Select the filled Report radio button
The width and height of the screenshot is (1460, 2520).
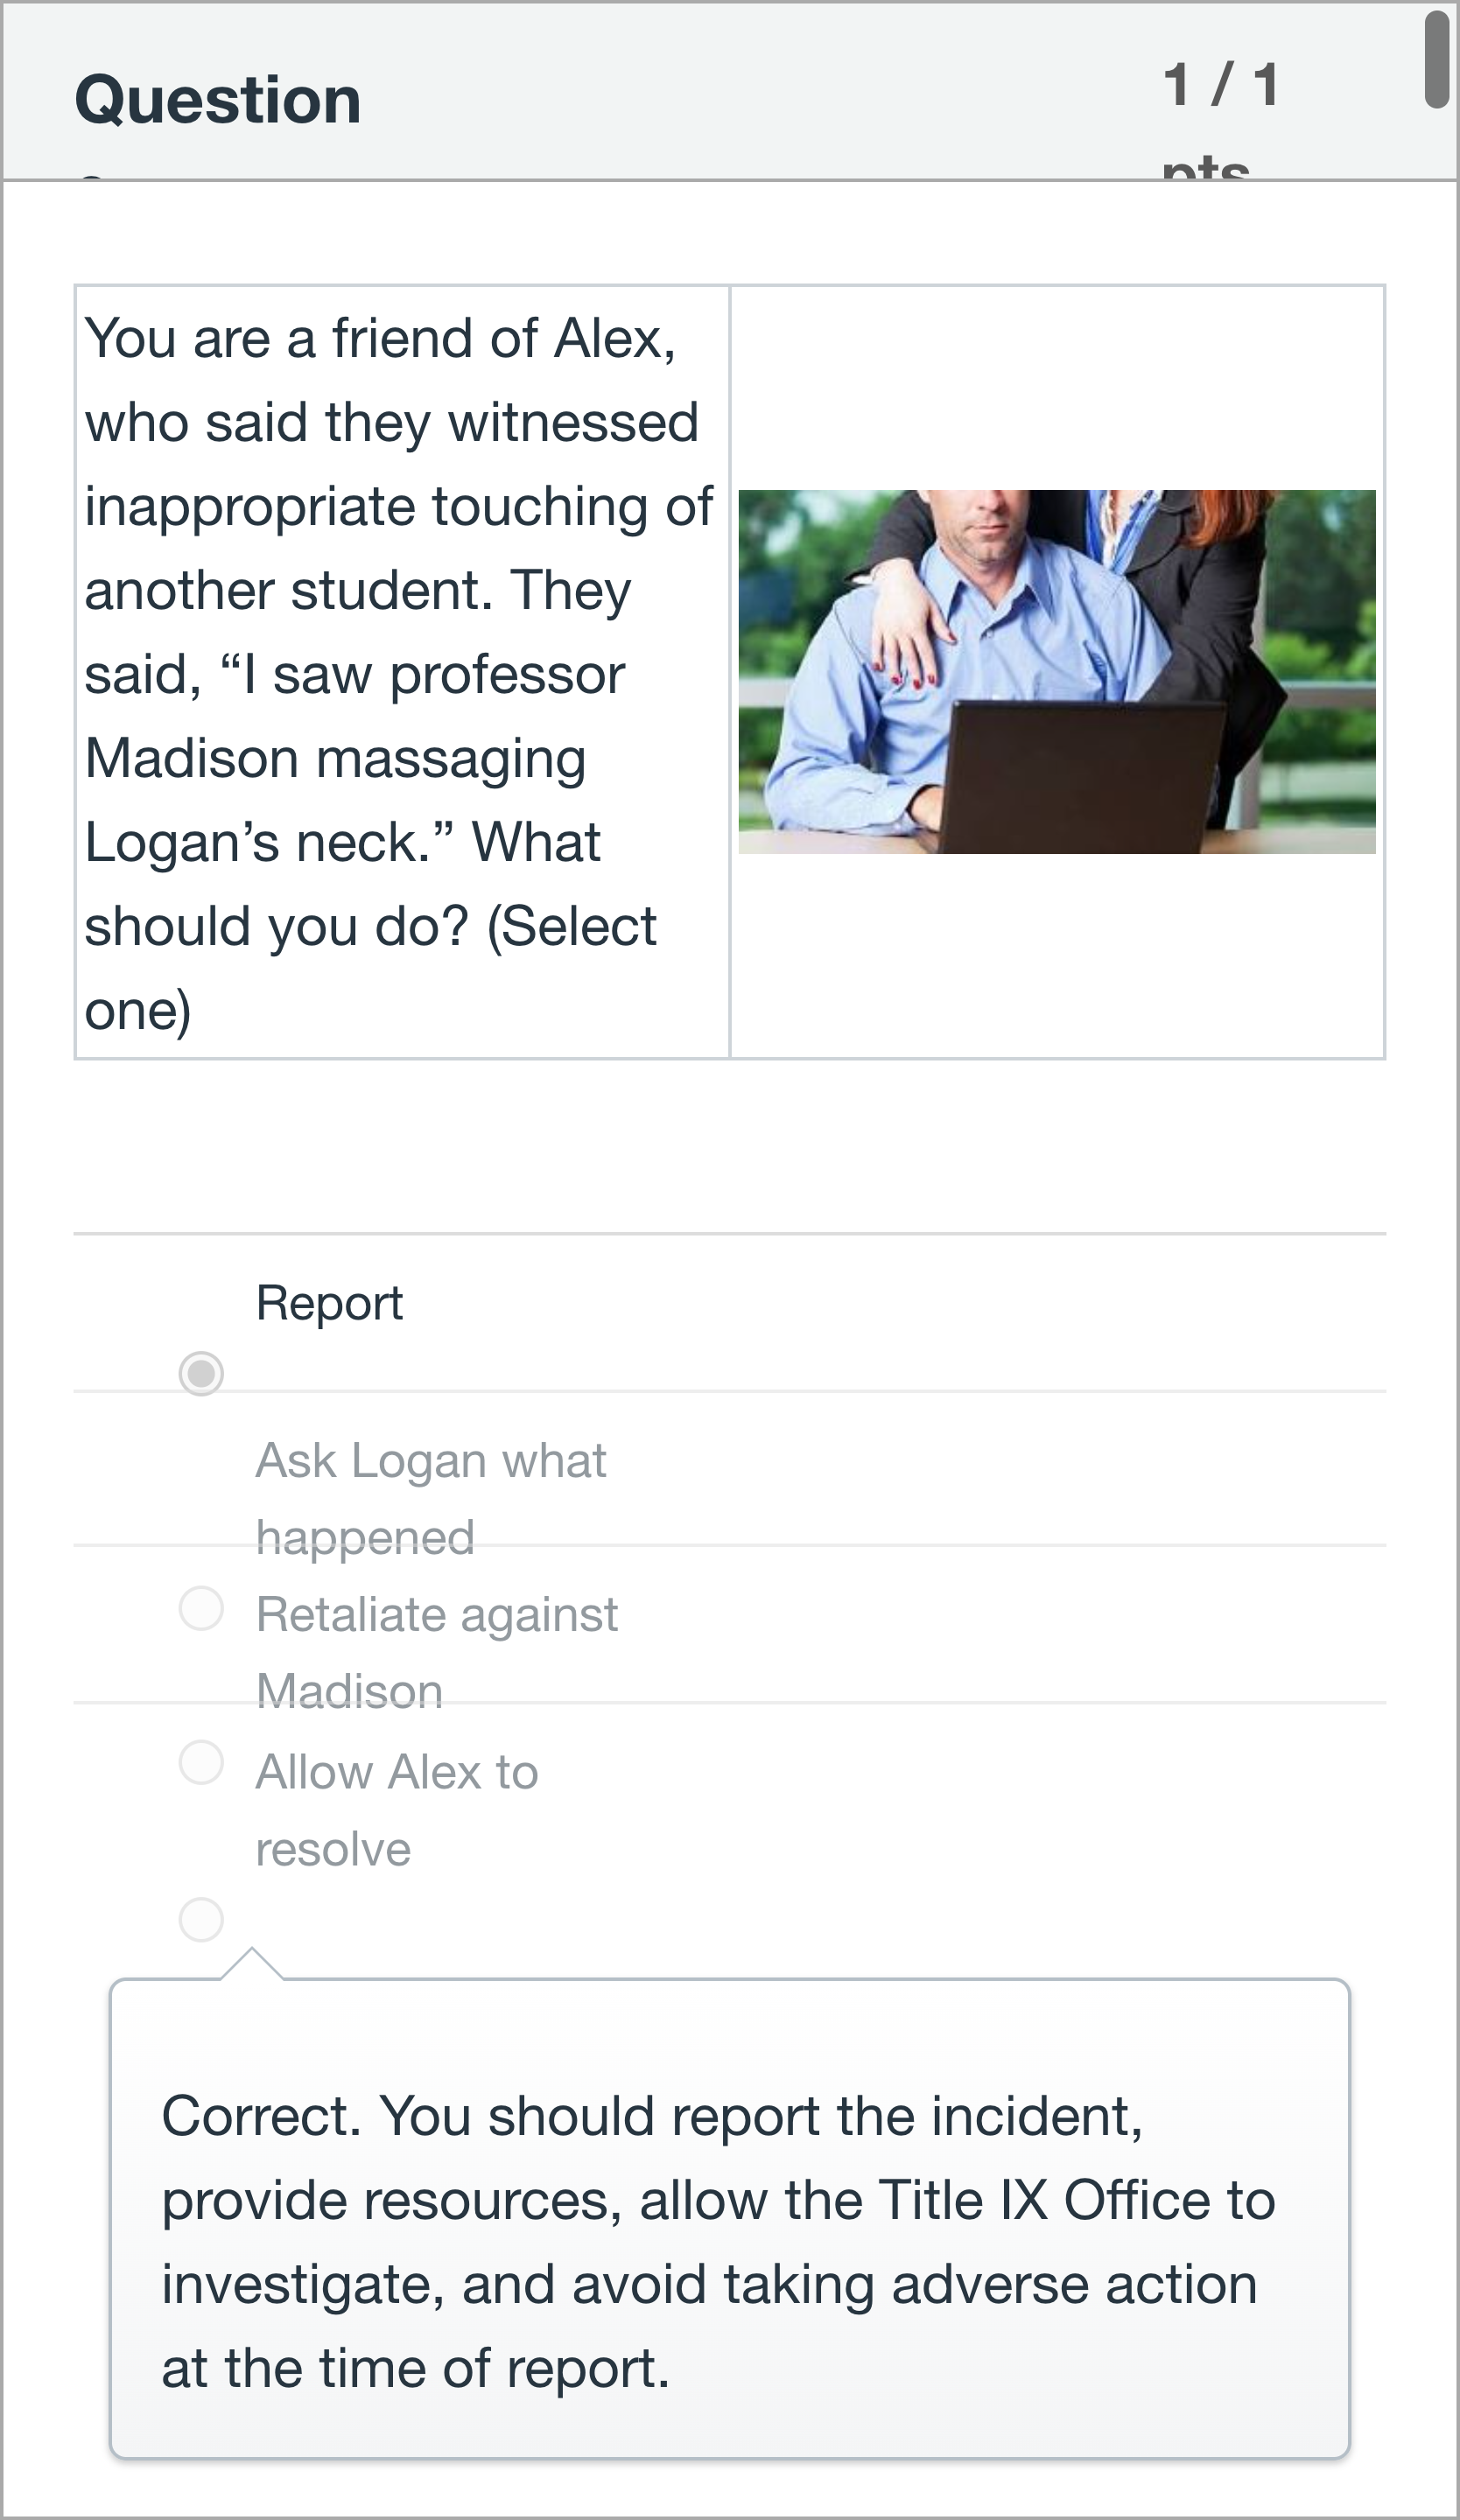pyautogui.click(x=201, y=1373)
